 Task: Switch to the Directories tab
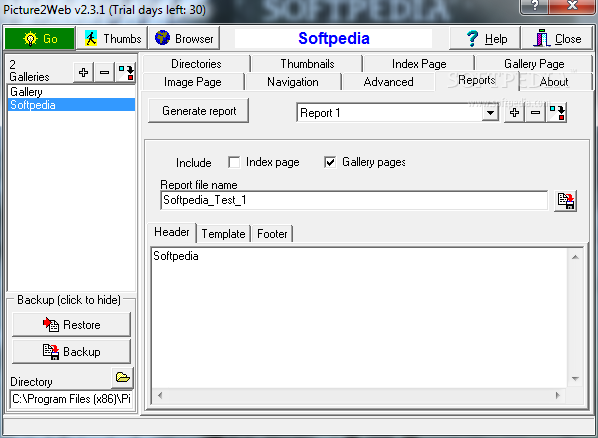[x=196, y=64]
